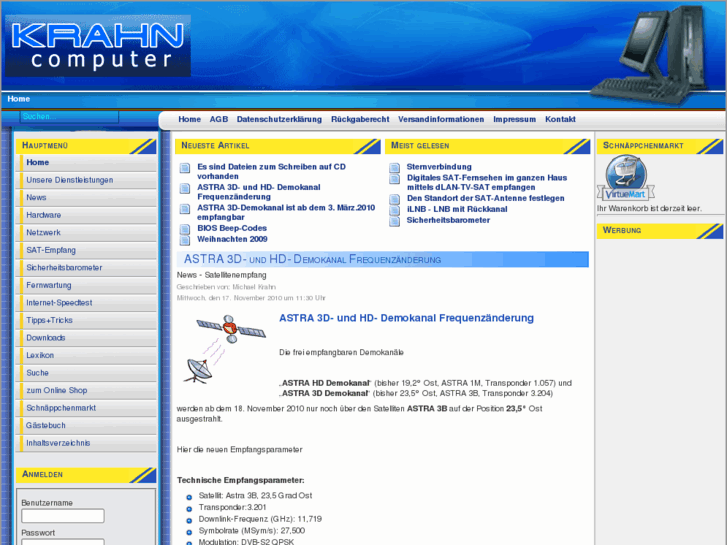This screenshot has height=545, width=727.
Task: Click the satellite dish article image
Action: point(225,349)
